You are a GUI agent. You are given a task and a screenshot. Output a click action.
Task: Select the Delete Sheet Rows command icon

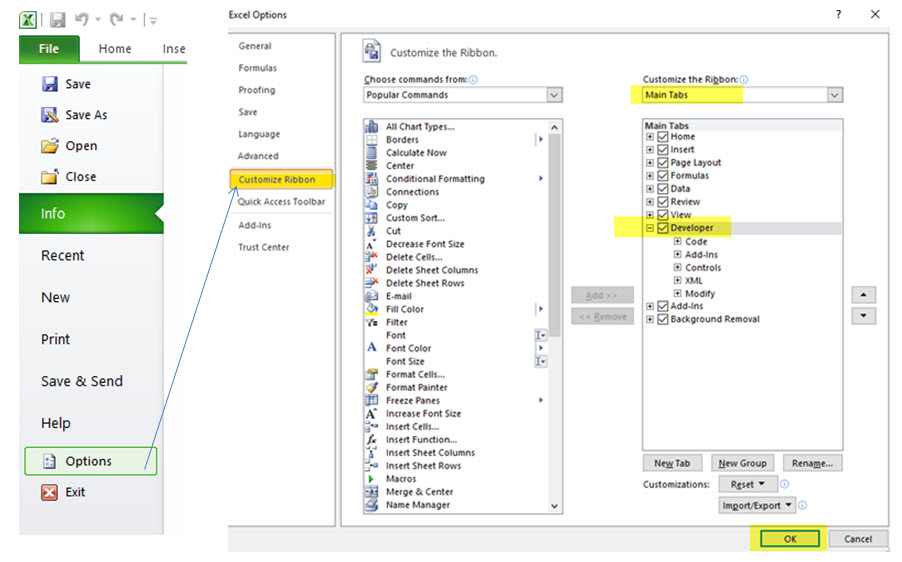(x=372, y=283)
